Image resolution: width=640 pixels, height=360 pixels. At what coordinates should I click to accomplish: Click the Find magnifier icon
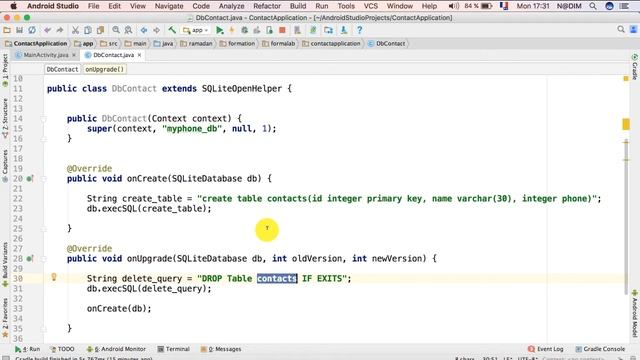(116, 30)
